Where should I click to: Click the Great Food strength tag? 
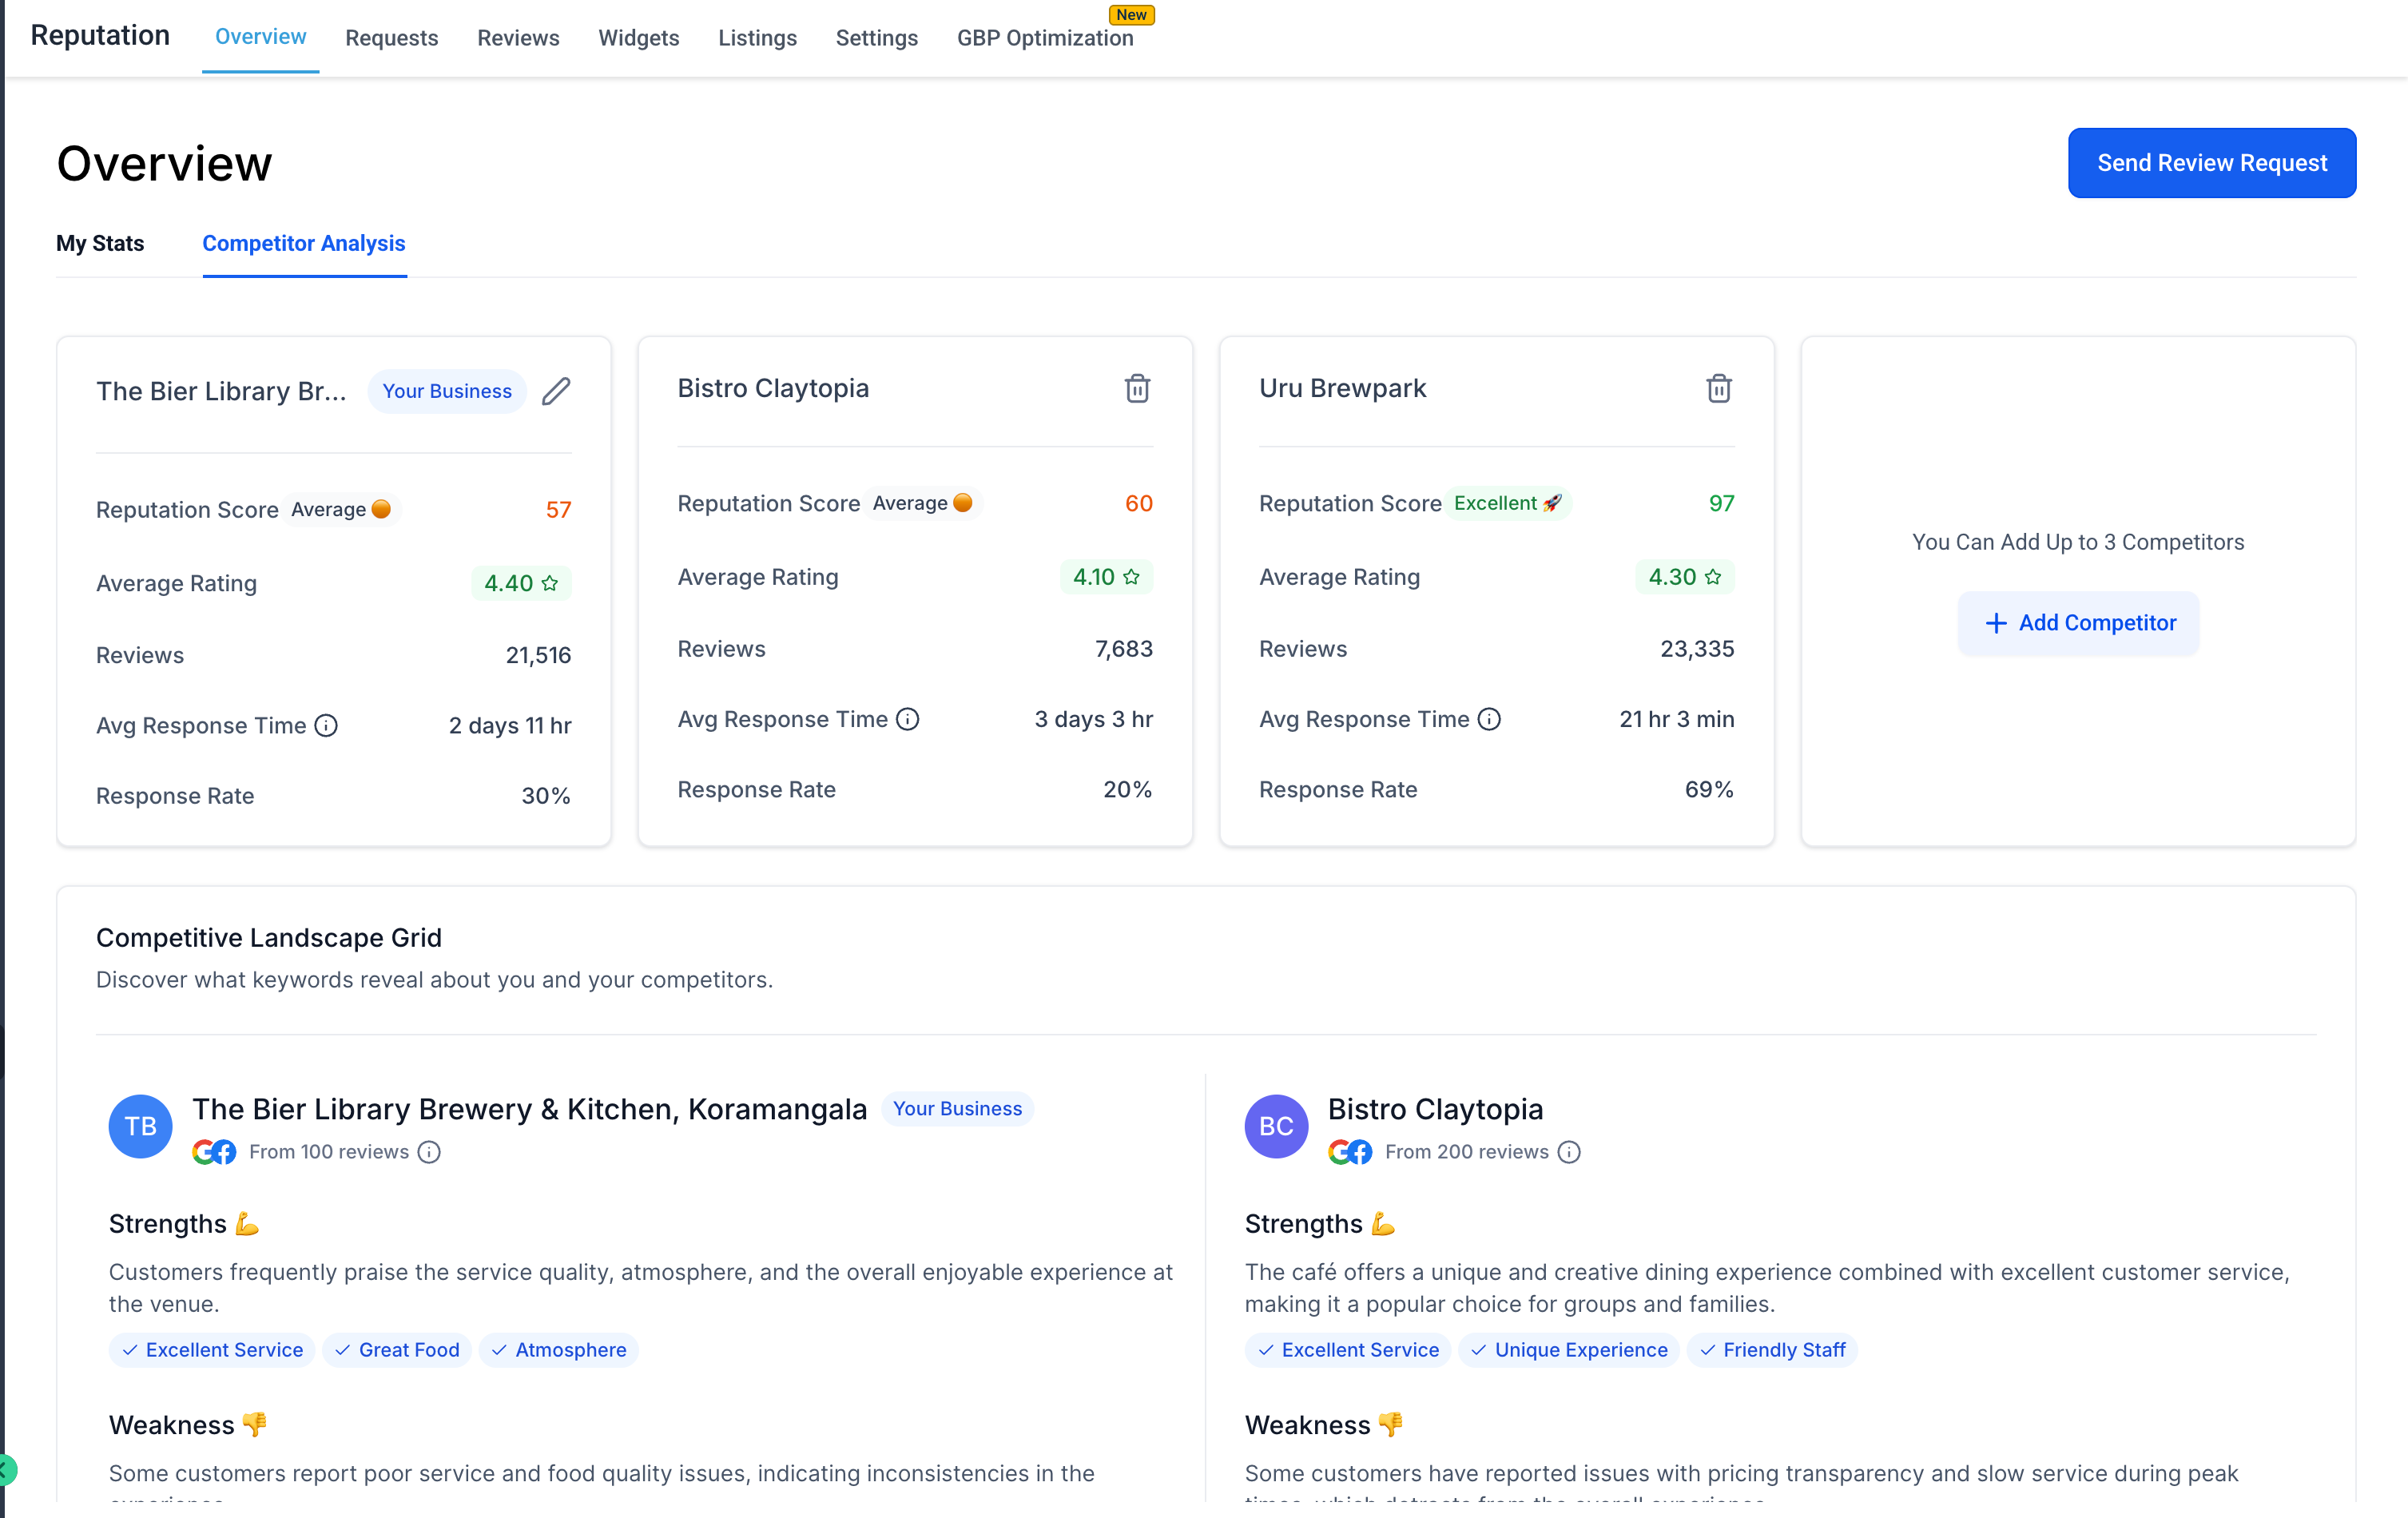pyautogui.click(x=397, y=1350)
